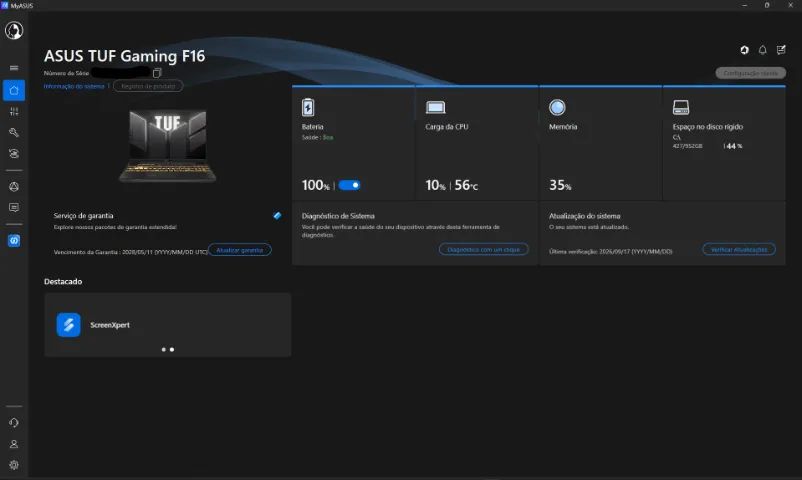Click the Memória circle icon
802x480 pixels.
[557, 107]
